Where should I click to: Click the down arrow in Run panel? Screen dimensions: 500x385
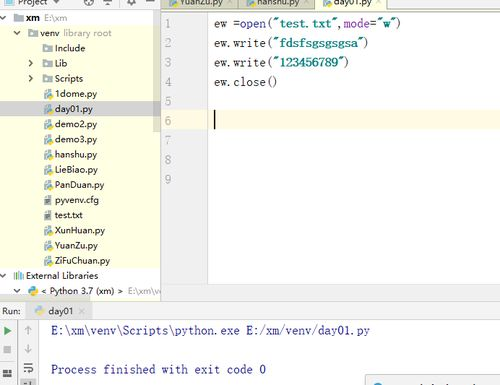(x=28, y=349)
